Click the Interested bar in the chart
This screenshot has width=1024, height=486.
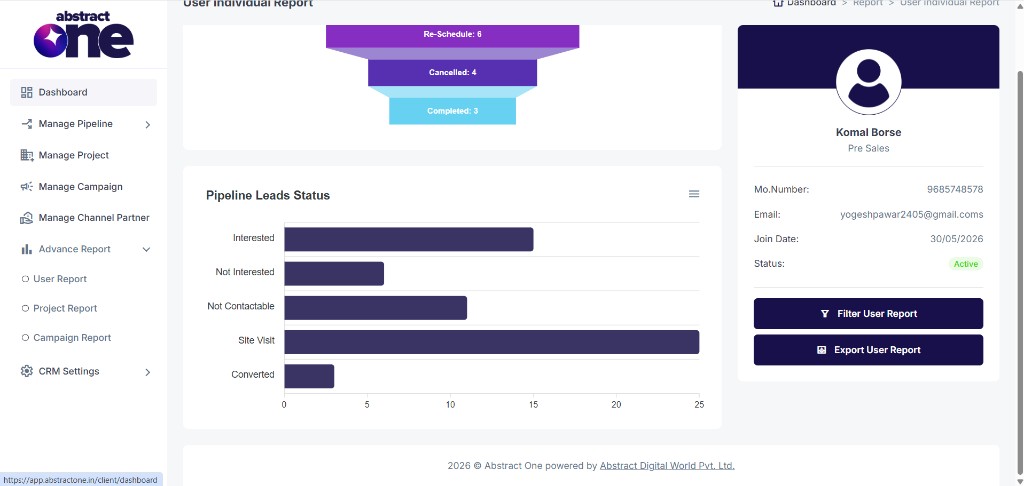(409, 239)
